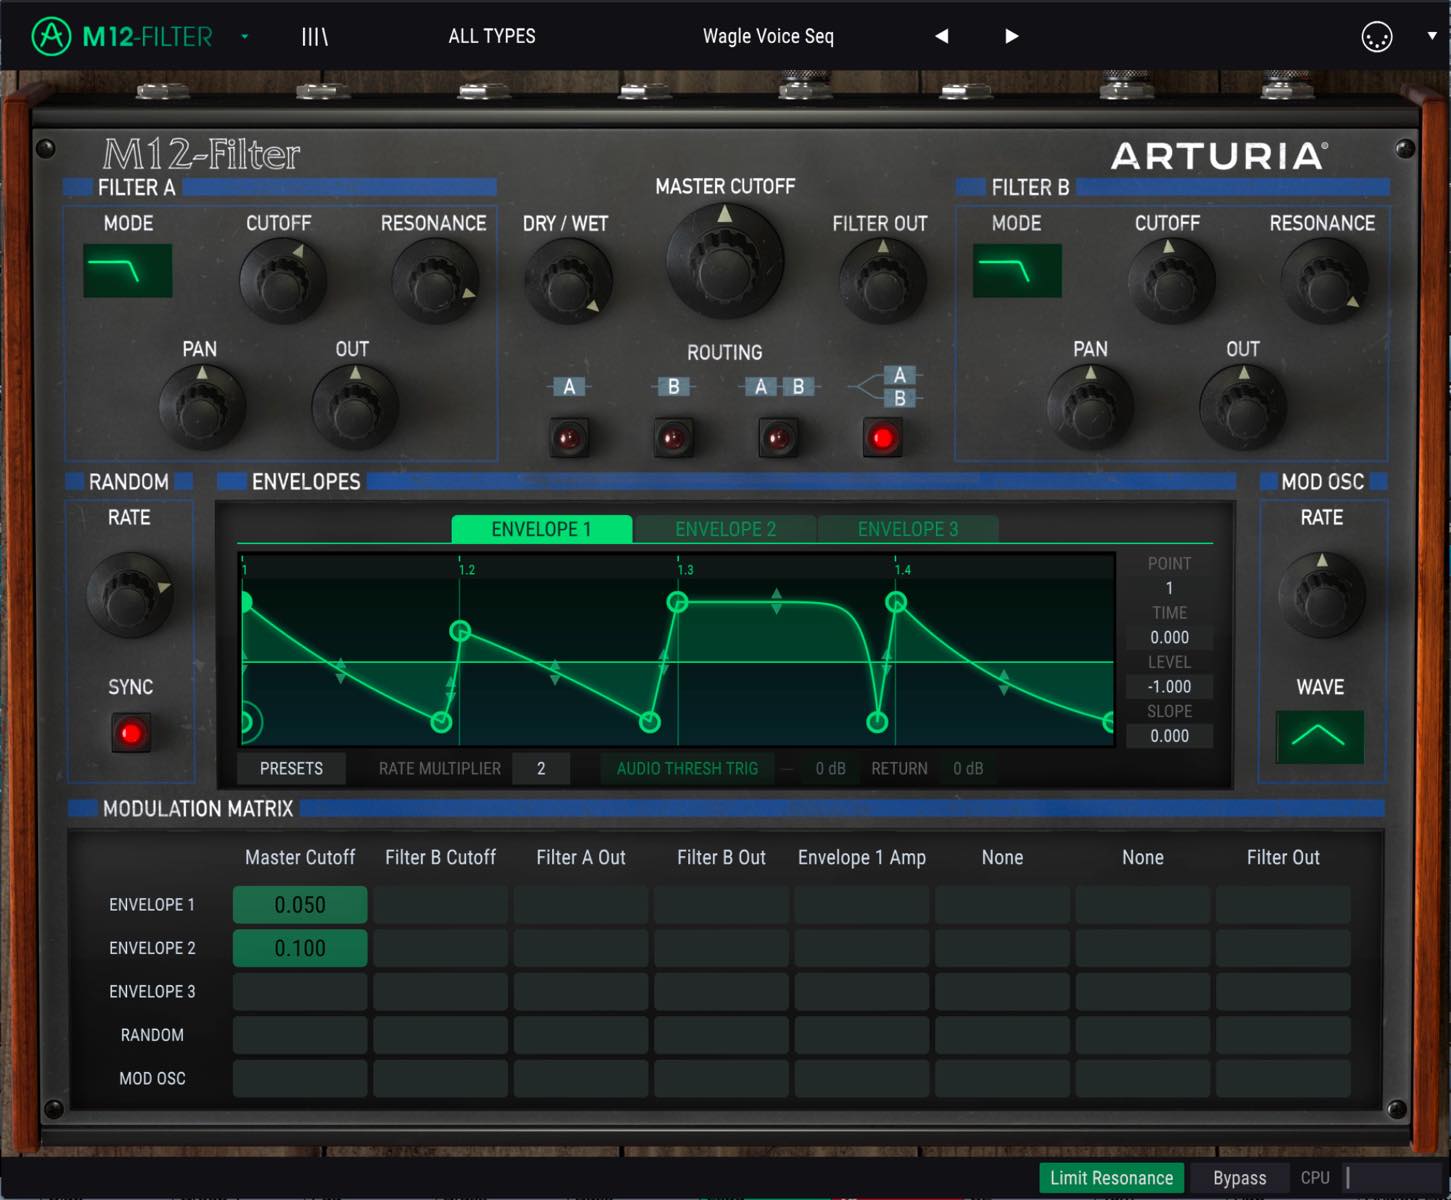Screen dimensions: 1451x1200
Task: Switch to the ENVELOPE 3 tab
Action: [x=908, y=529]
